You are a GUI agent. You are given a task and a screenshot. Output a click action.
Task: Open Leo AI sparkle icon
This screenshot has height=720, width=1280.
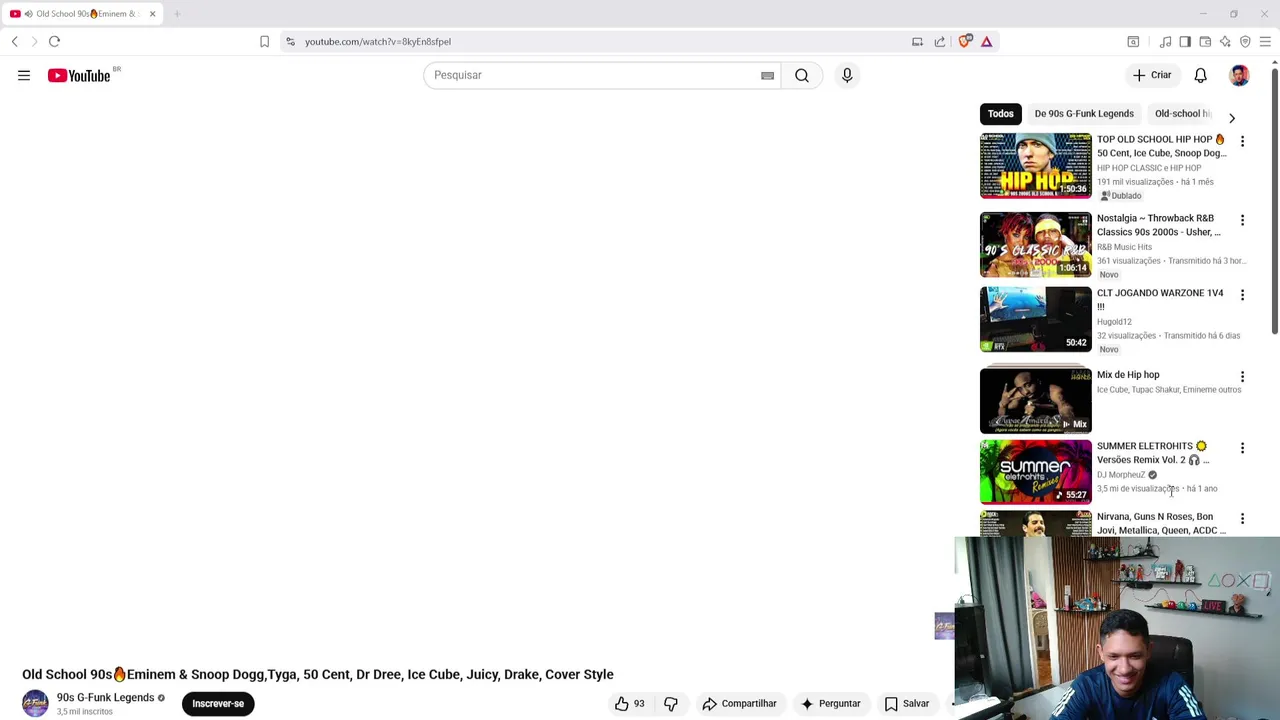coord(1225,41)
